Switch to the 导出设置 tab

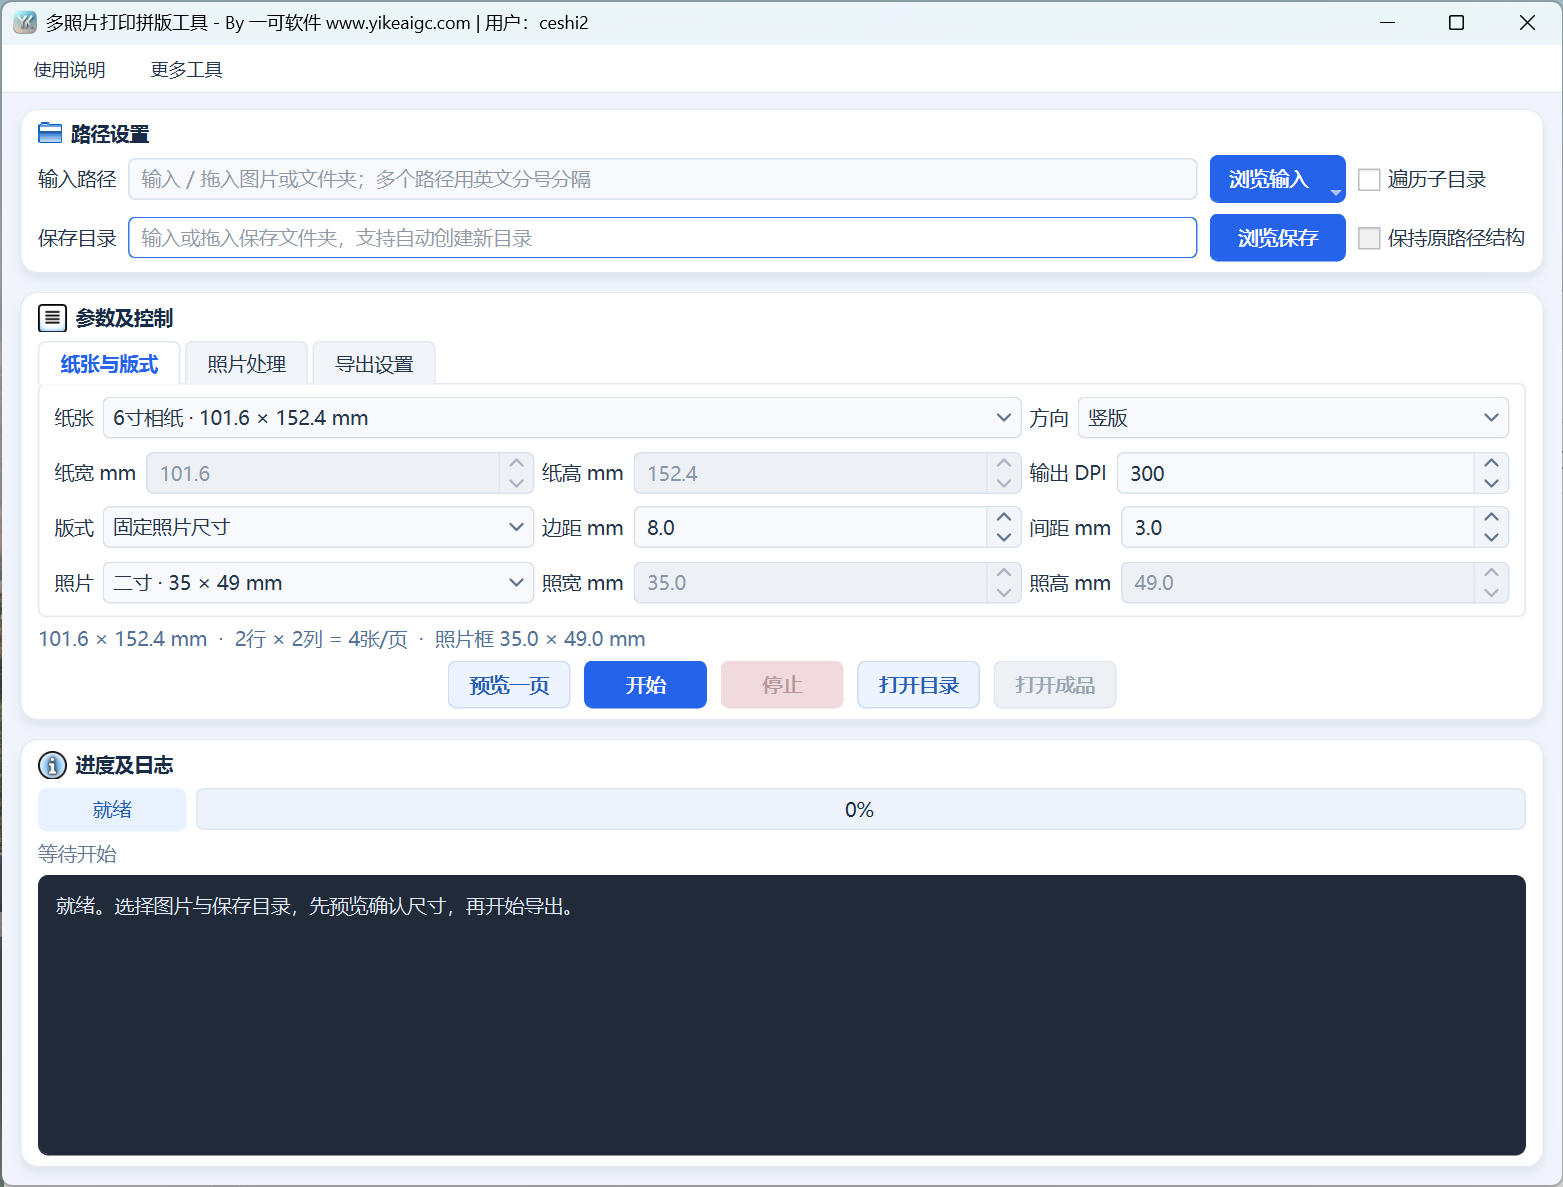coord(374,364)
